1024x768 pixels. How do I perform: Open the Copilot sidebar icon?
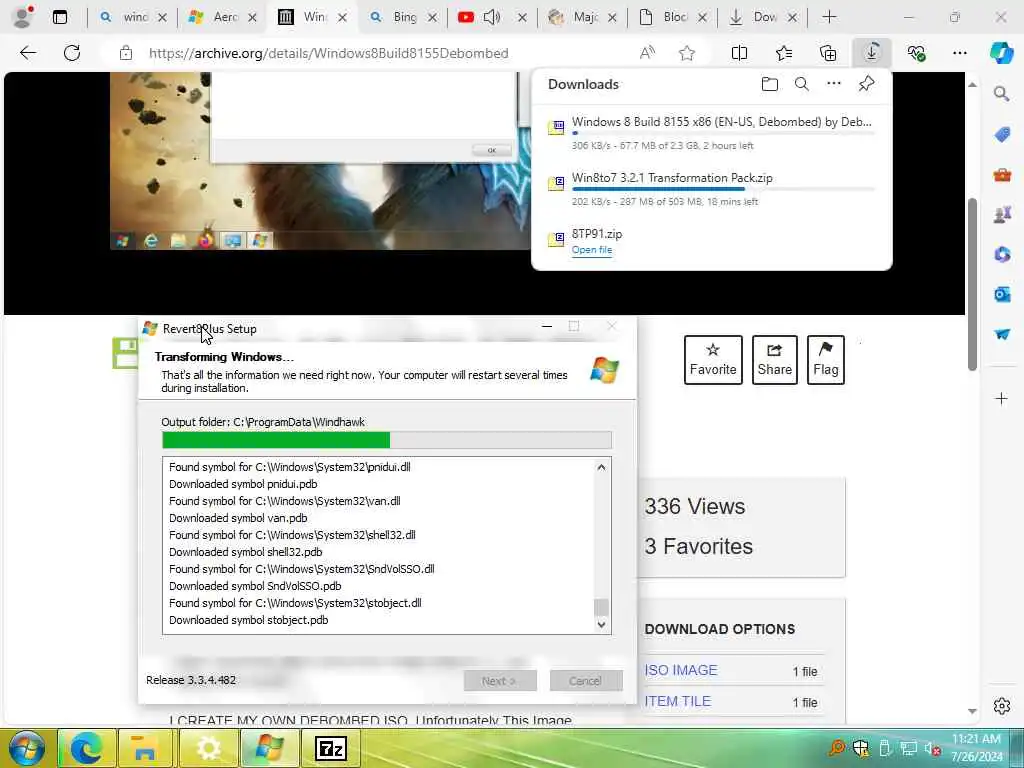[x=1001, y=53]
